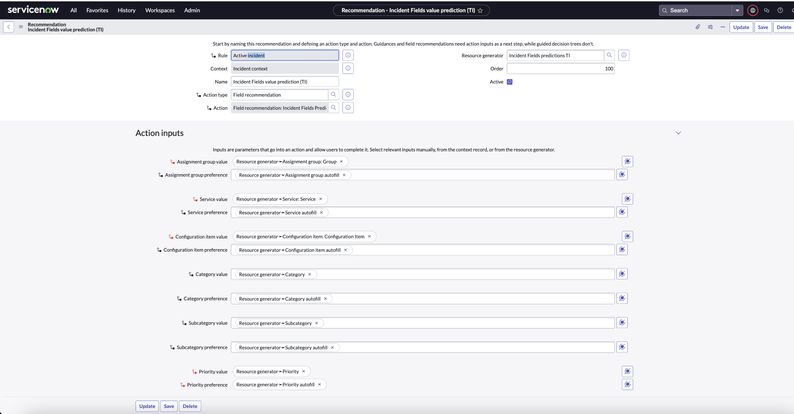794x414 pixels.
Task: Open data picker for Subcategory value
Action: click(x=622, y=322)
